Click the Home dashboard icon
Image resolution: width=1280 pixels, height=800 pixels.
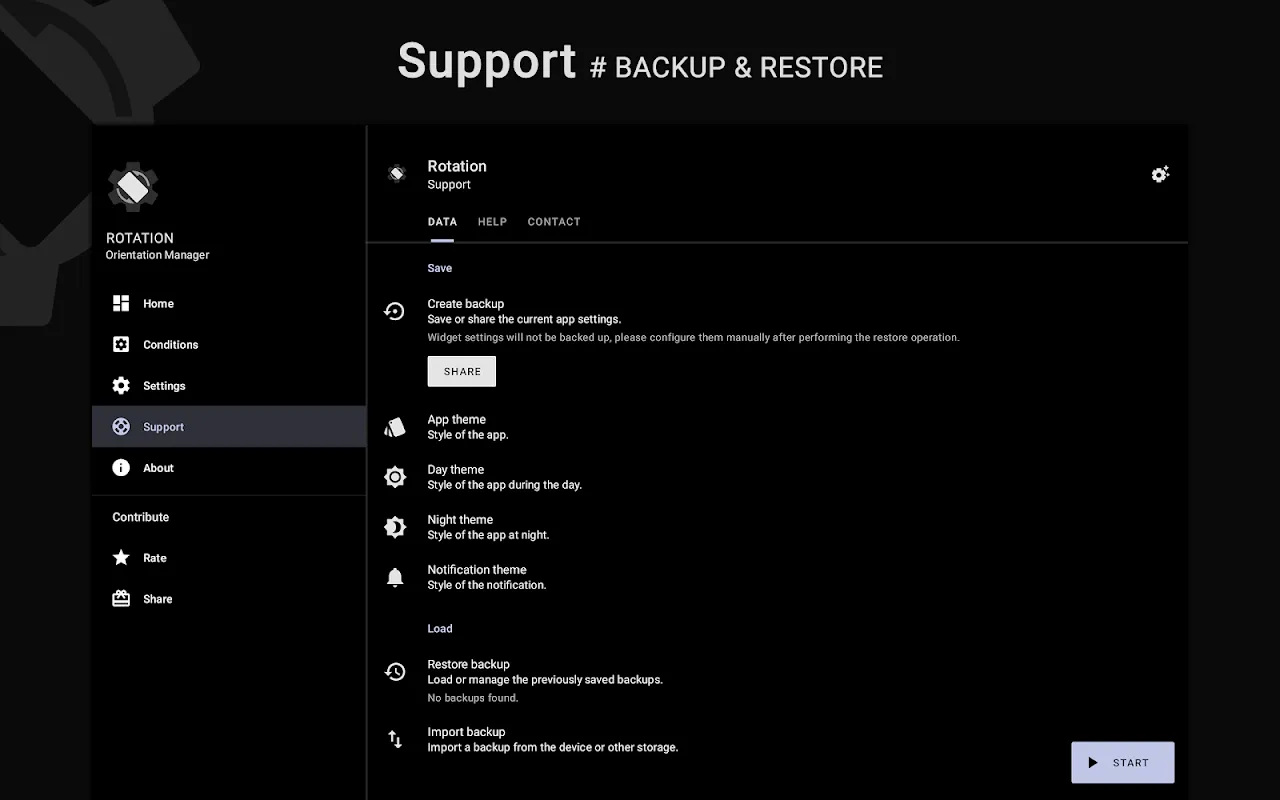pos(121,303)
